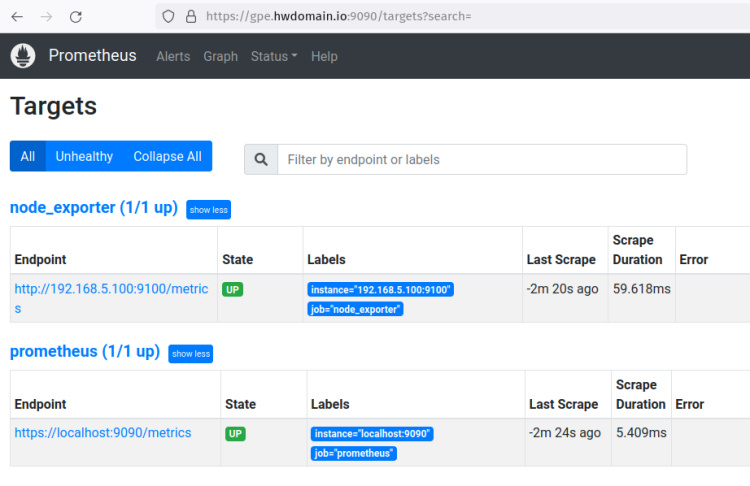This screenshot has width=750, height=486.
Task: Click the browser forward arrow
Action: click(x=46, y=16)
